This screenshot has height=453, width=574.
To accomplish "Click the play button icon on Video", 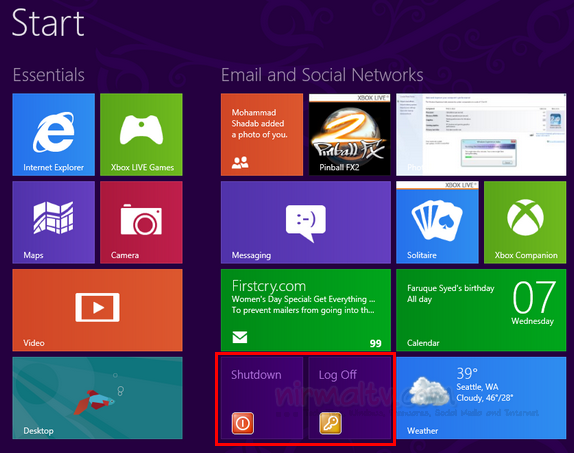I will [97, 307].
